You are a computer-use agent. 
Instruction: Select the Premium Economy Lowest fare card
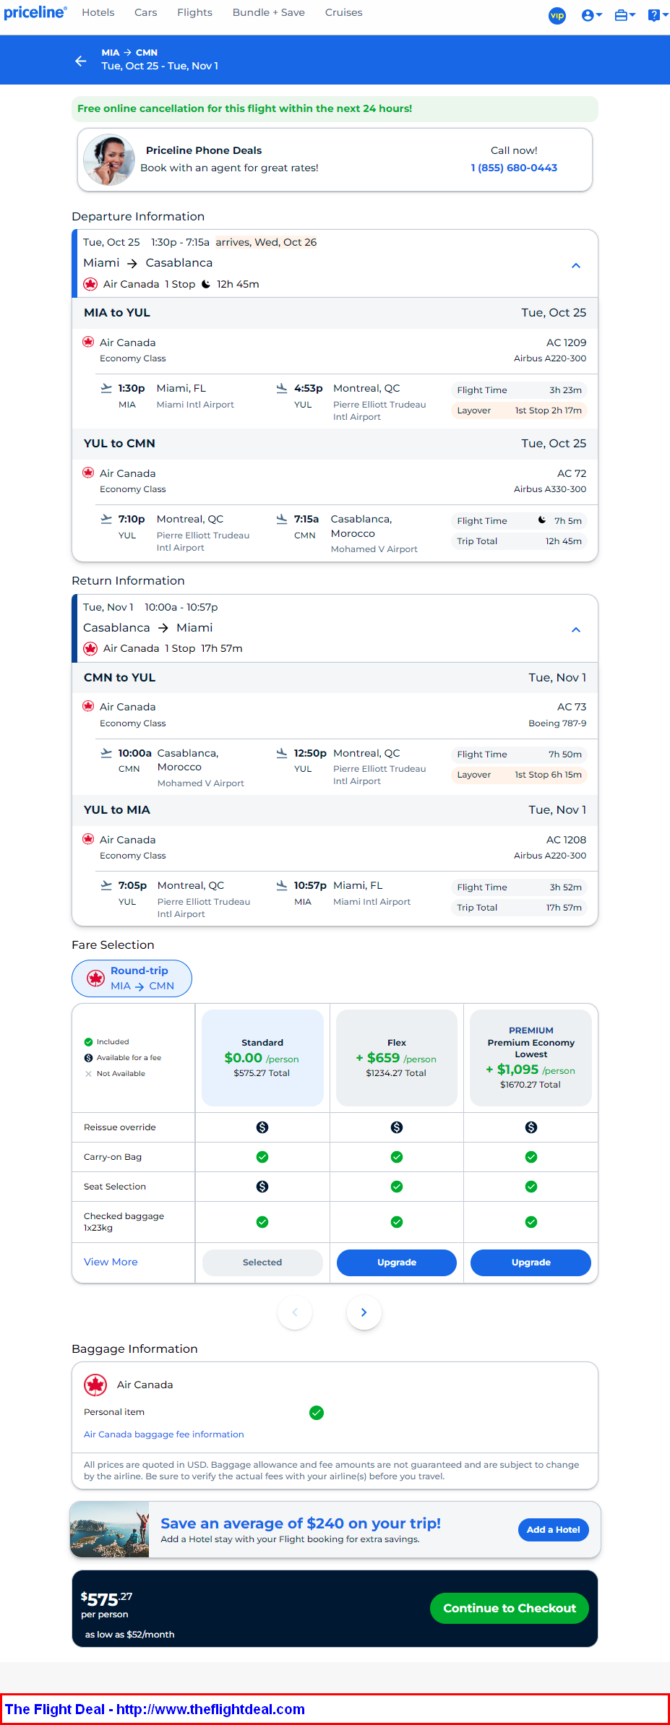tap(531, 1058)
